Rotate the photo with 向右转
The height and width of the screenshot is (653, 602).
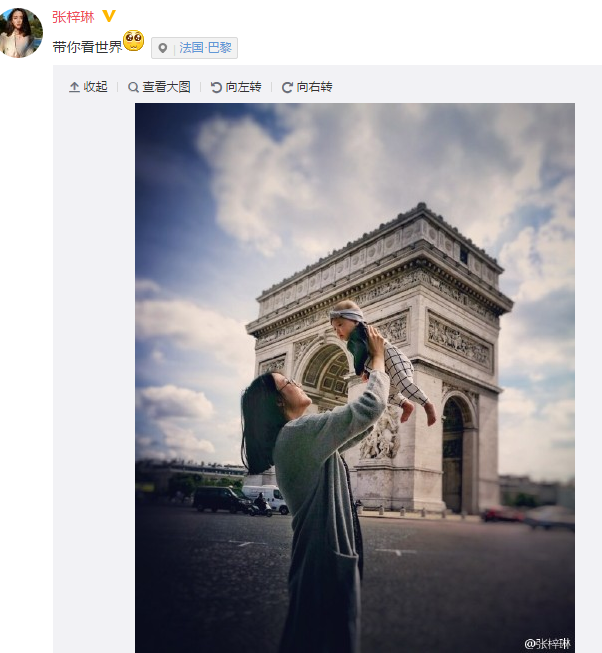(314, 87)
